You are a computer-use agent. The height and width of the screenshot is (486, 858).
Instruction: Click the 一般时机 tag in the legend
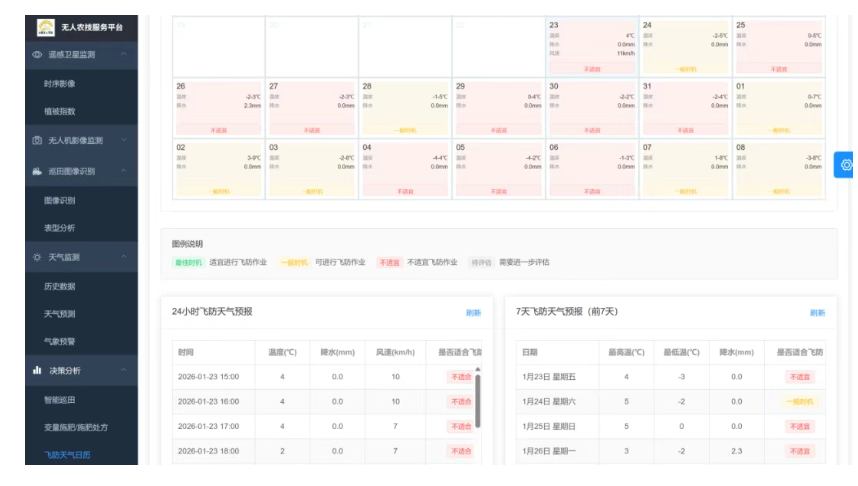point(294,262)
